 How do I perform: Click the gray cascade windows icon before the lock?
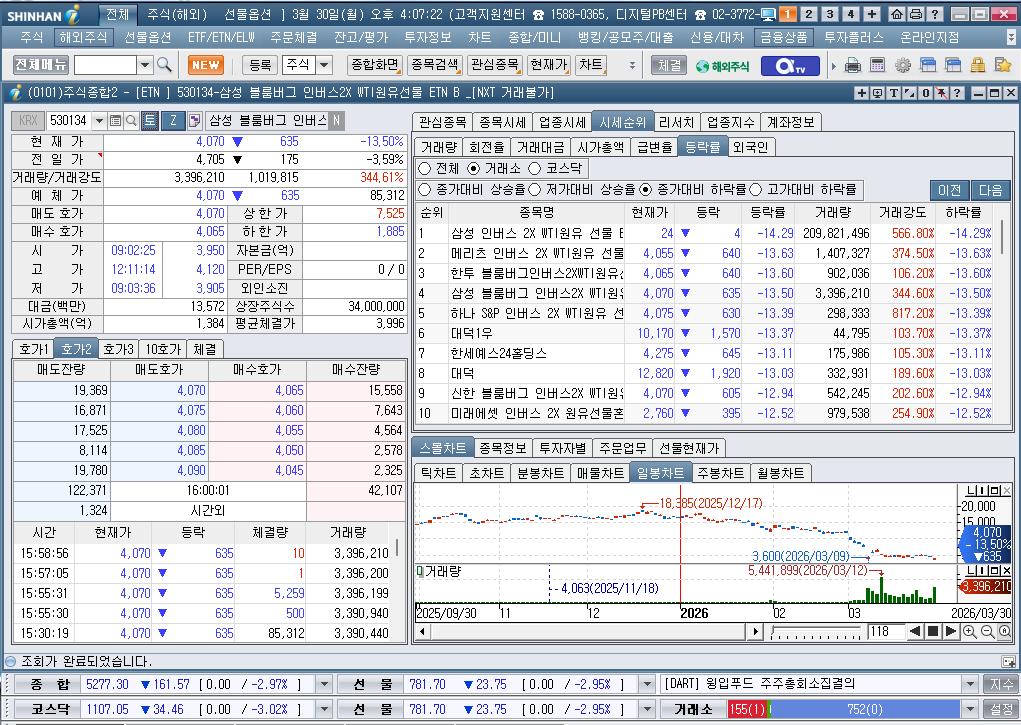[953, 65]
